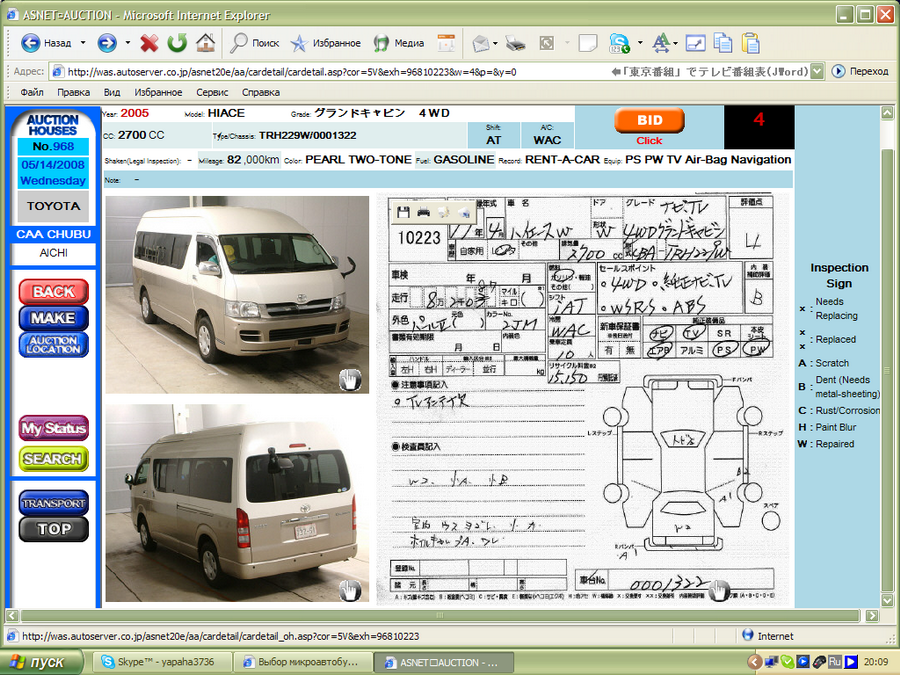Click the red BACK button
Screen dimensions: 900x675
point(53,291)
